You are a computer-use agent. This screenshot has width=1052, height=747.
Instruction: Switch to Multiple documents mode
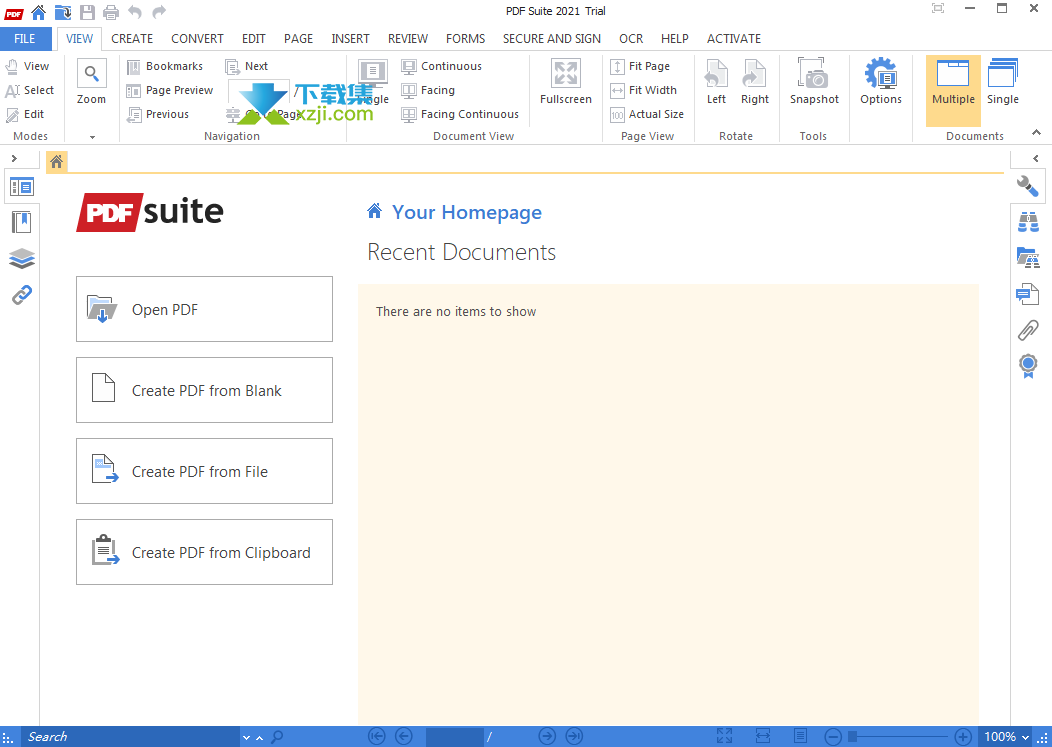tap(953, 90)
